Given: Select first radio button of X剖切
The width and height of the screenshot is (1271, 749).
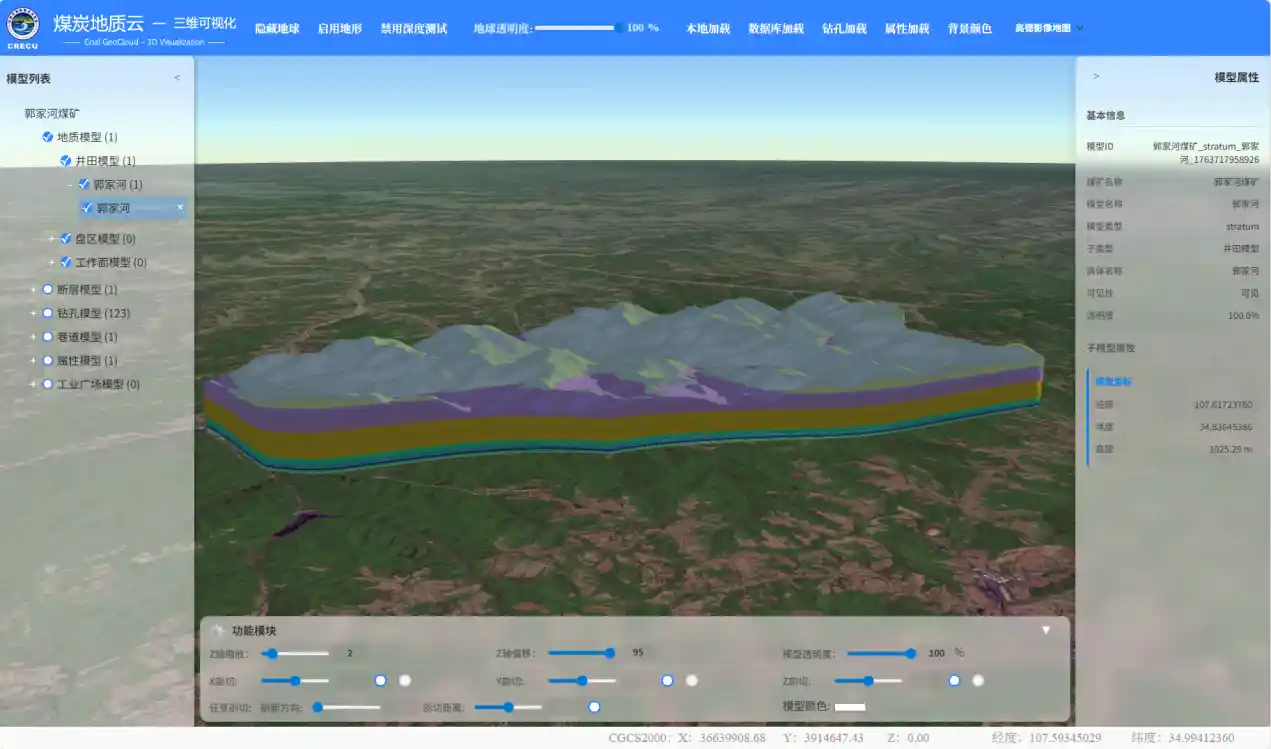Looking at the screenshot, I should pos(381,680).
